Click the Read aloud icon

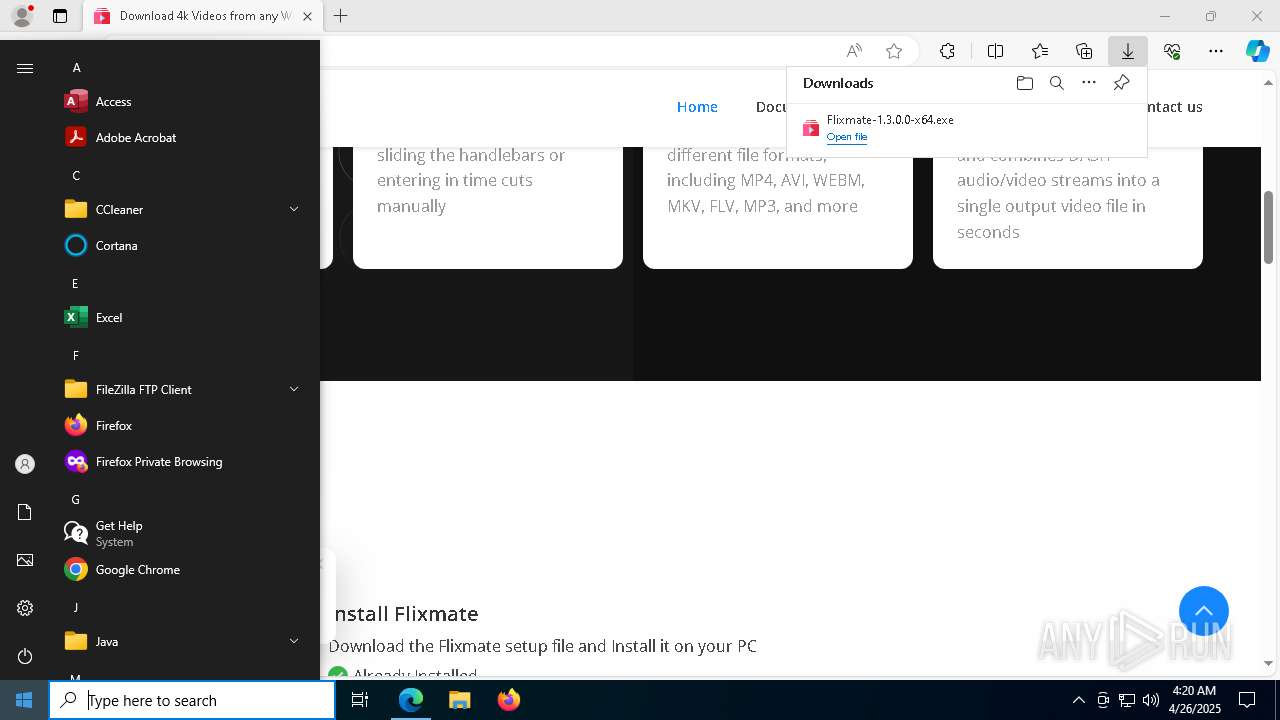coord(854,51)
